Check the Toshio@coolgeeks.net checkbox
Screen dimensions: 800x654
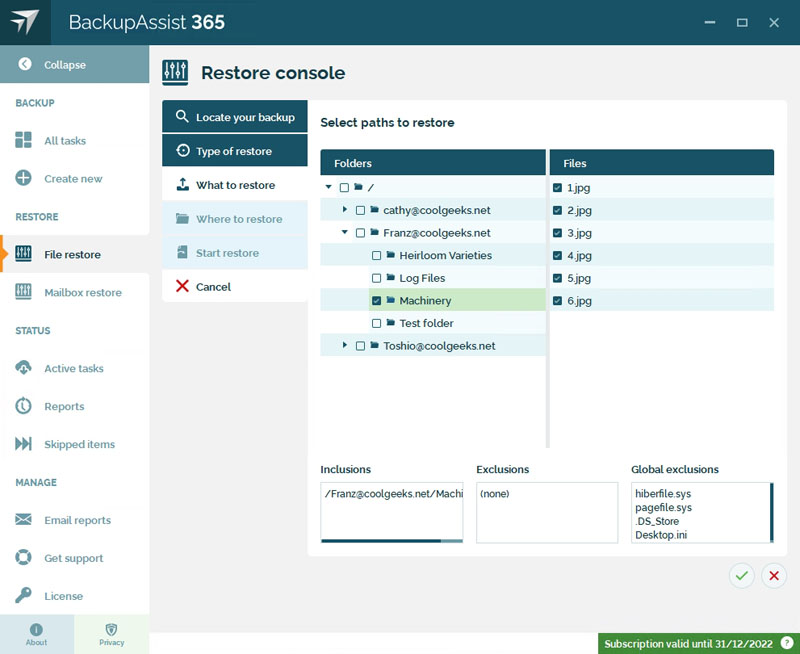pos(360,346)
